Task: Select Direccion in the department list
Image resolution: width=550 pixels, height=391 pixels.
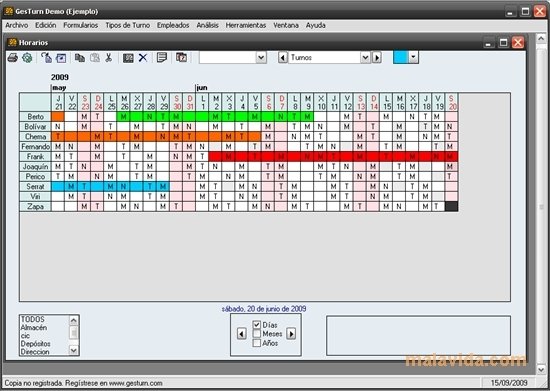Action: [x=35, y=352]
